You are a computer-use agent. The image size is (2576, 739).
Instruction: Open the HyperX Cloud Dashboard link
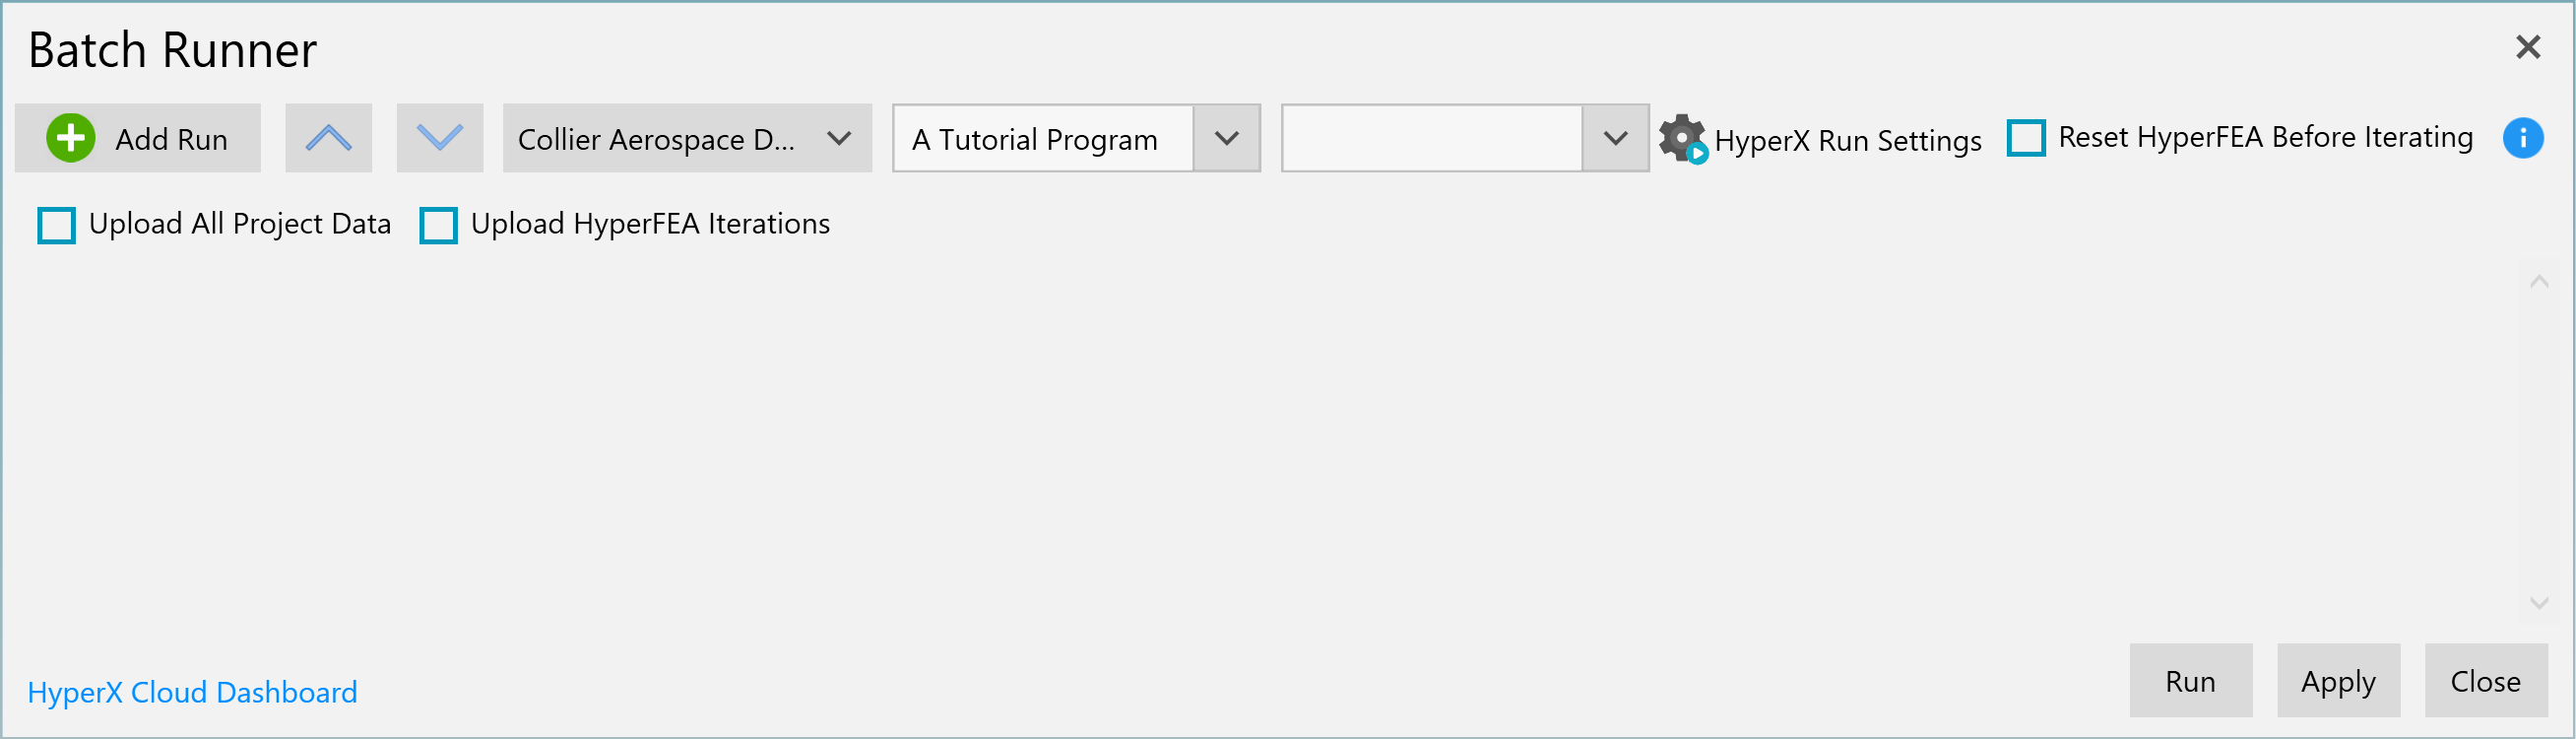192,692
